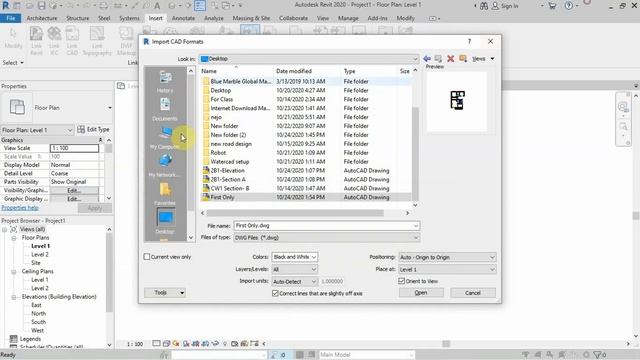Image resolution: width=640 pixels, height=360 pixels.
Task: Open My Network shortcut in places bar
Action: click(x=165, y=166)
